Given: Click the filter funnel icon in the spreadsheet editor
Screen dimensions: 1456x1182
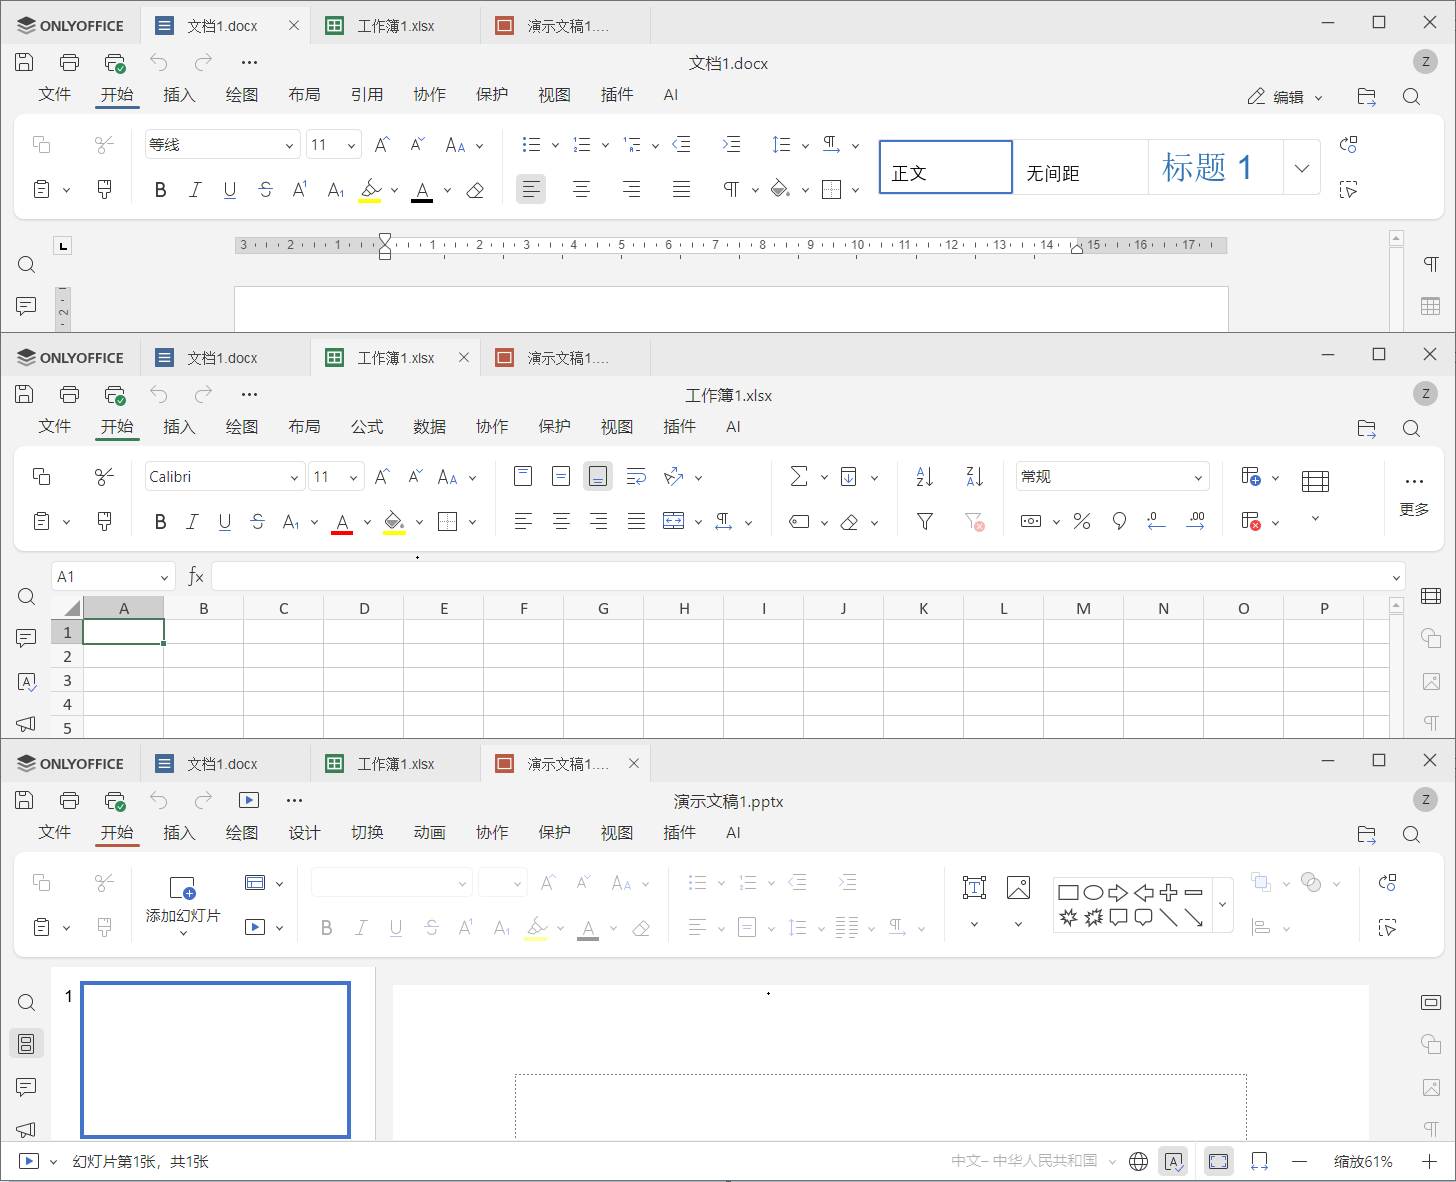Looking at the screenshot, I should pos(925,521).
